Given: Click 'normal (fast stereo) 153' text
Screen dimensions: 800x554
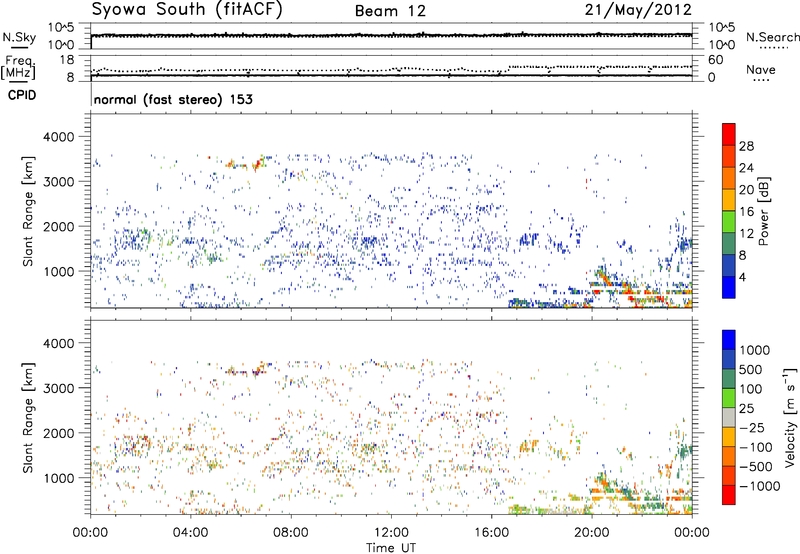Looking at the screenshot, I should [x=173, y=100].
